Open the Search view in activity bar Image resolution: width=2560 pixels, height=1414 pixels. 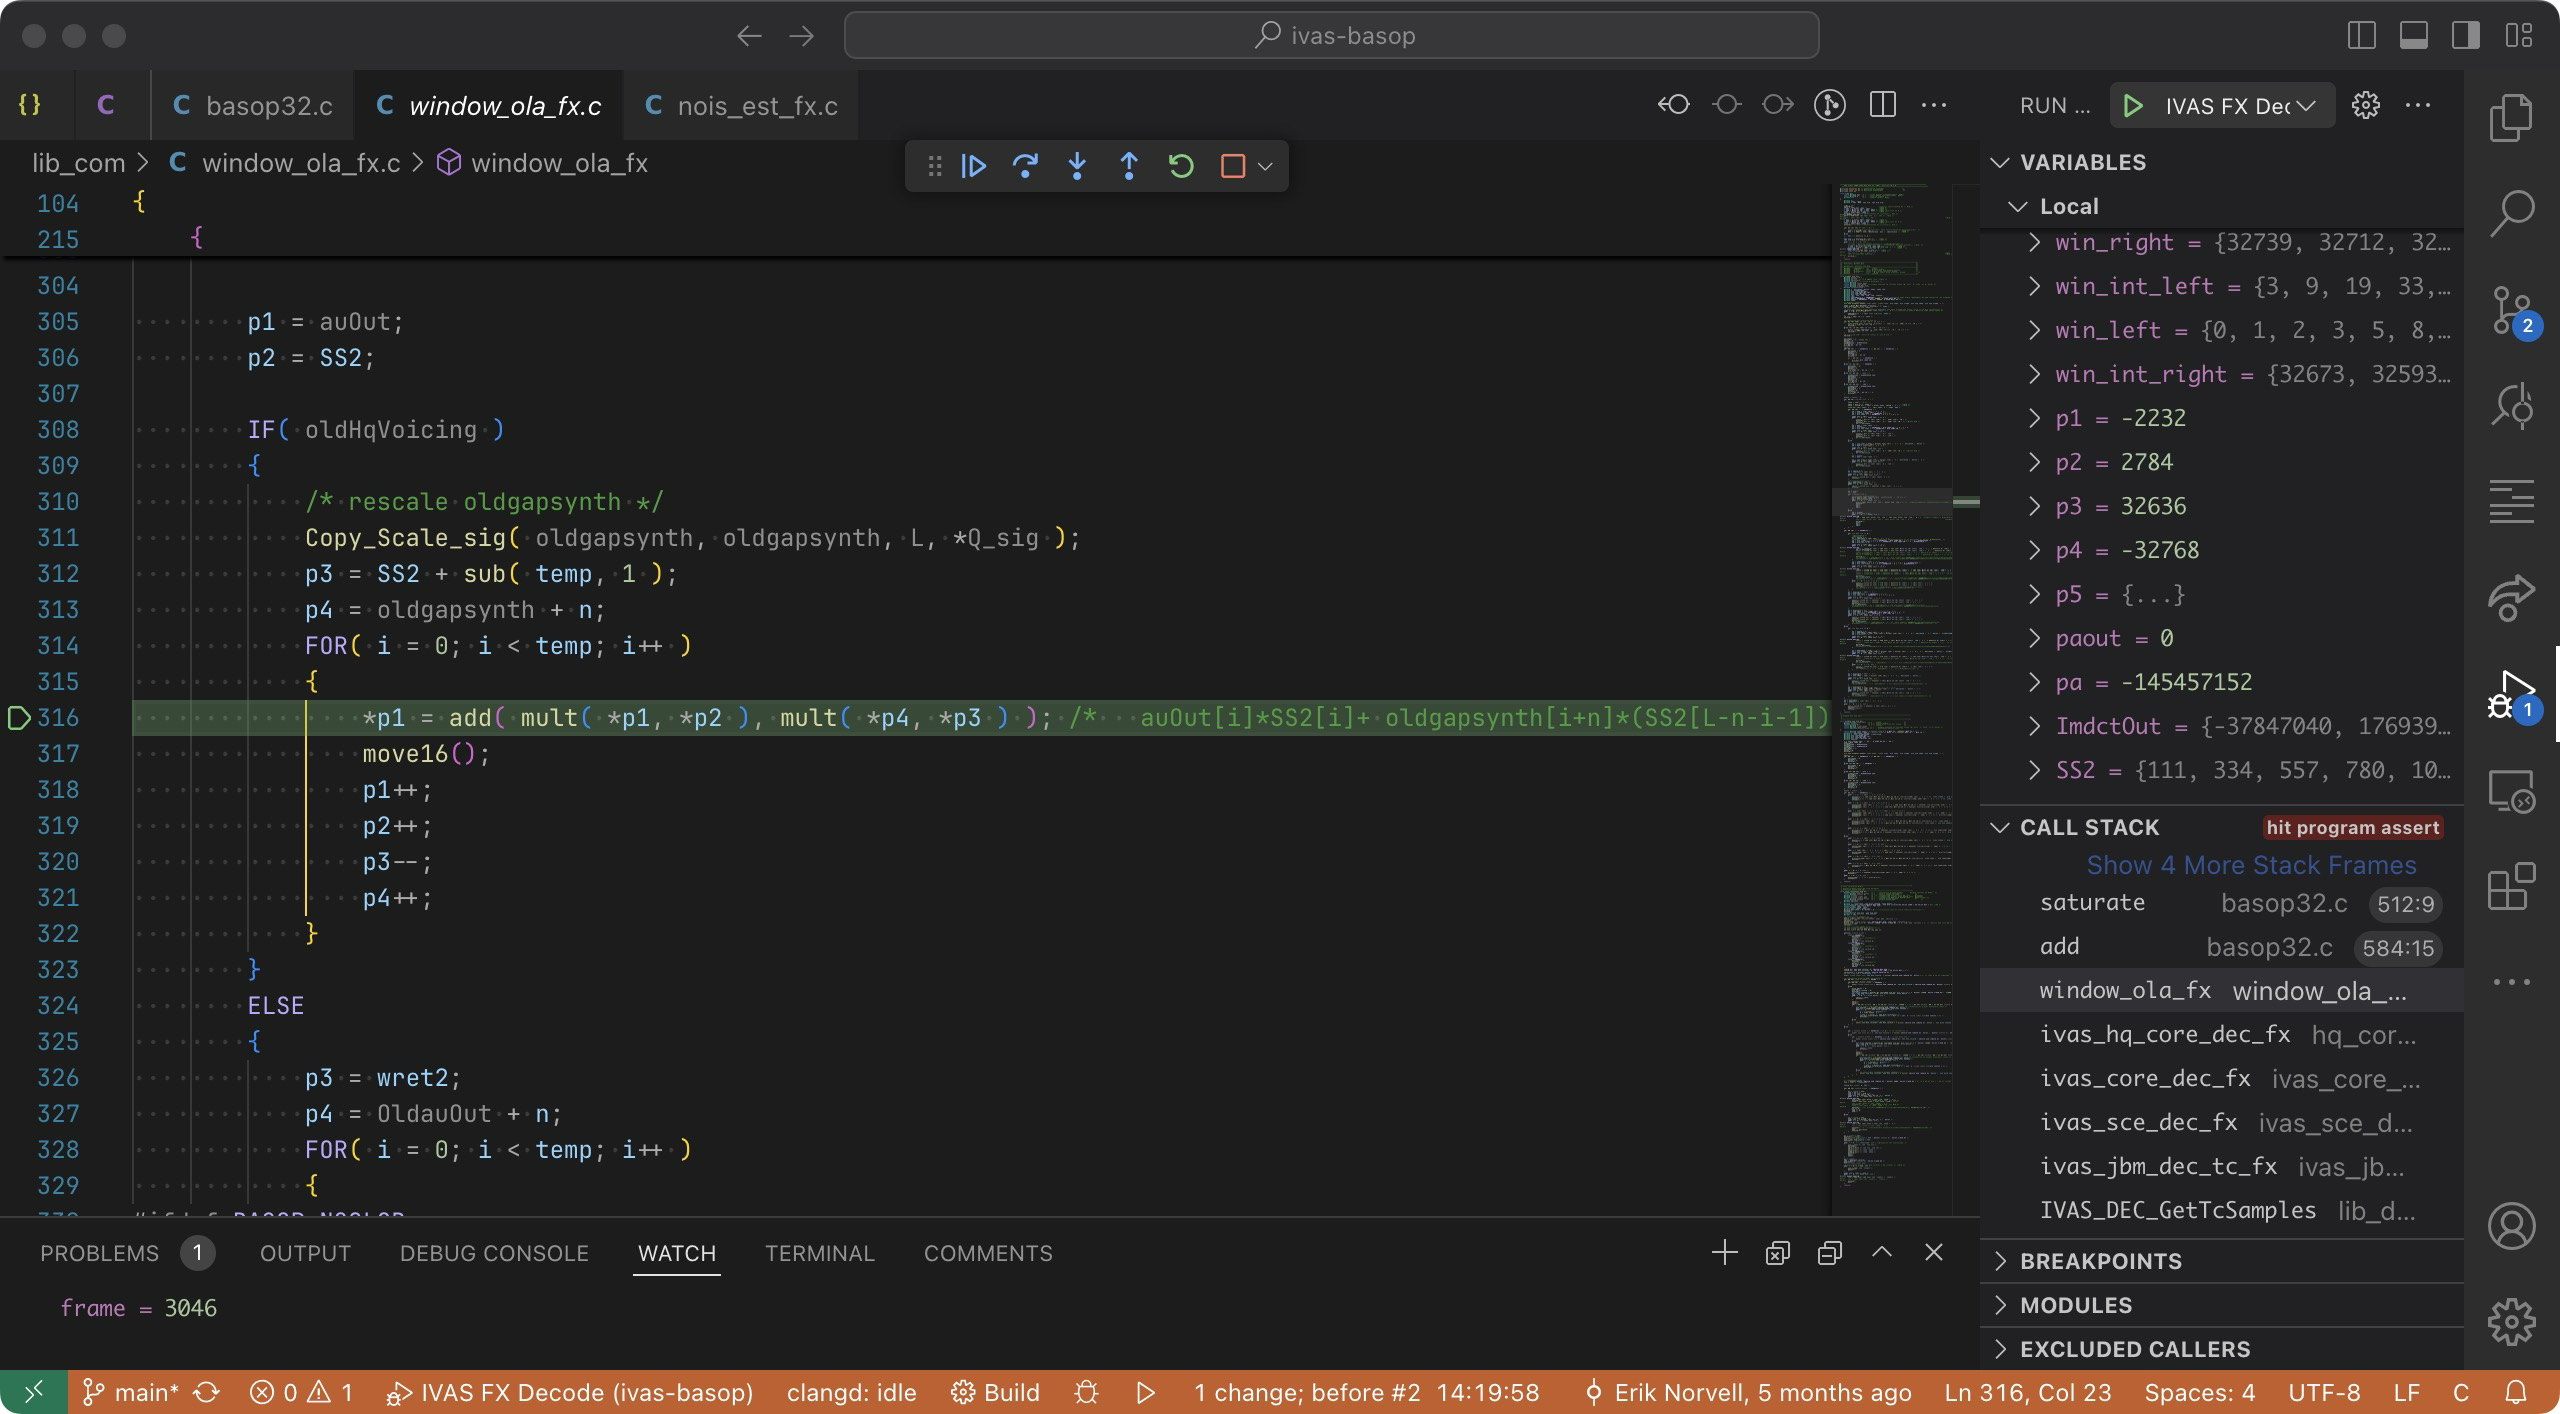[x=2511, y=214]
